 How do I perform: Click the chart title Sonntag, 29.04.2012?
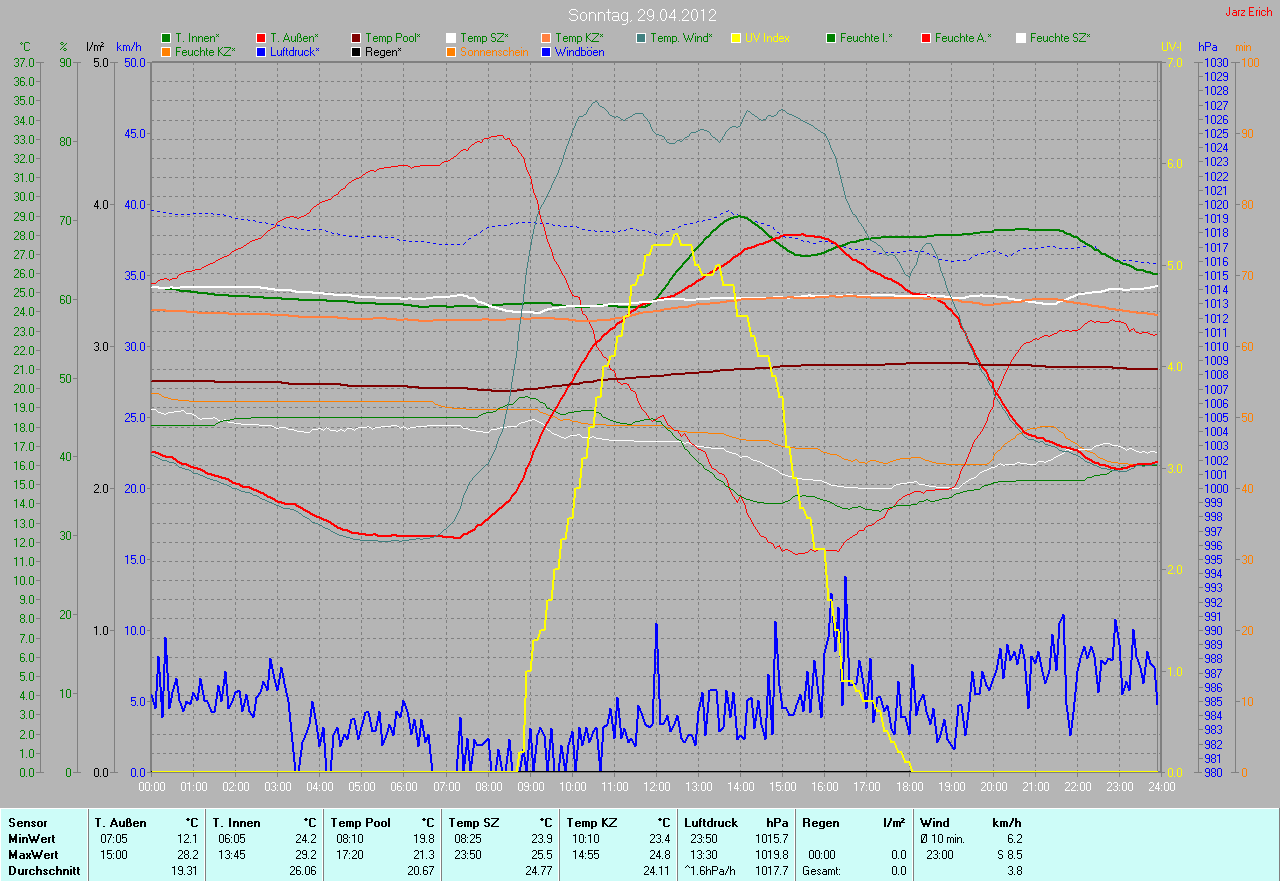[x=642, y=15]
